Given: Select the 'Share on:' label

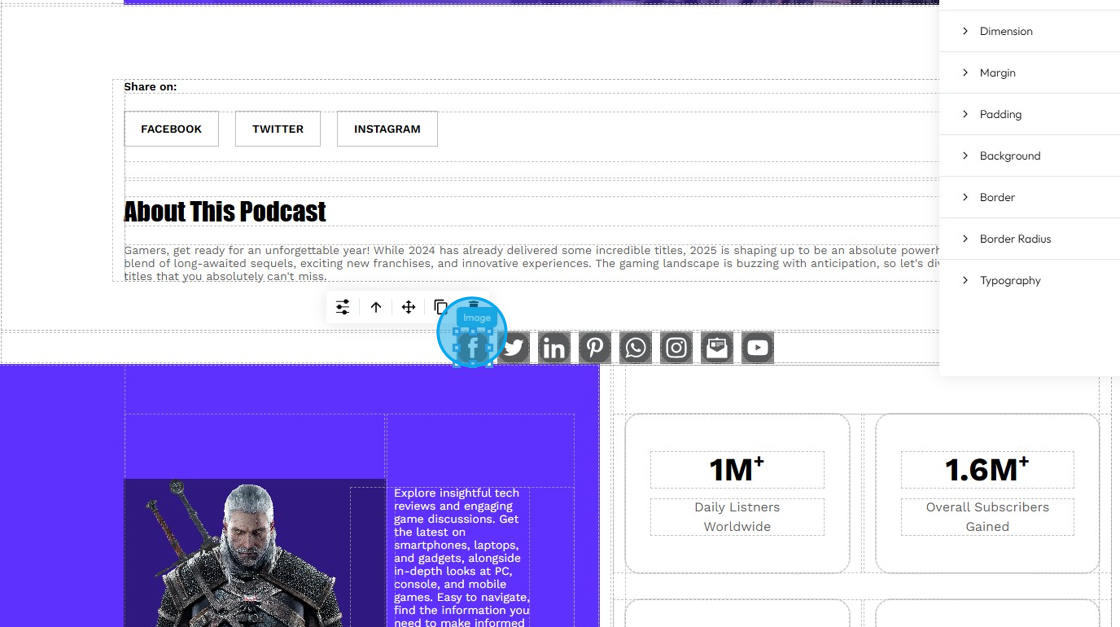Looking at the screenshot, I should [150, 86].
